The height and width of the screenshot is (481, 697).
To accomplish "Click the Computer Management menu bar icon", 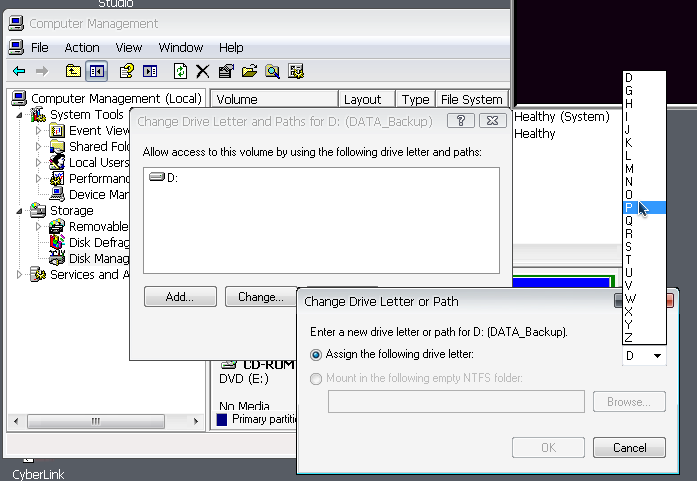I will [x=16, y=47].
